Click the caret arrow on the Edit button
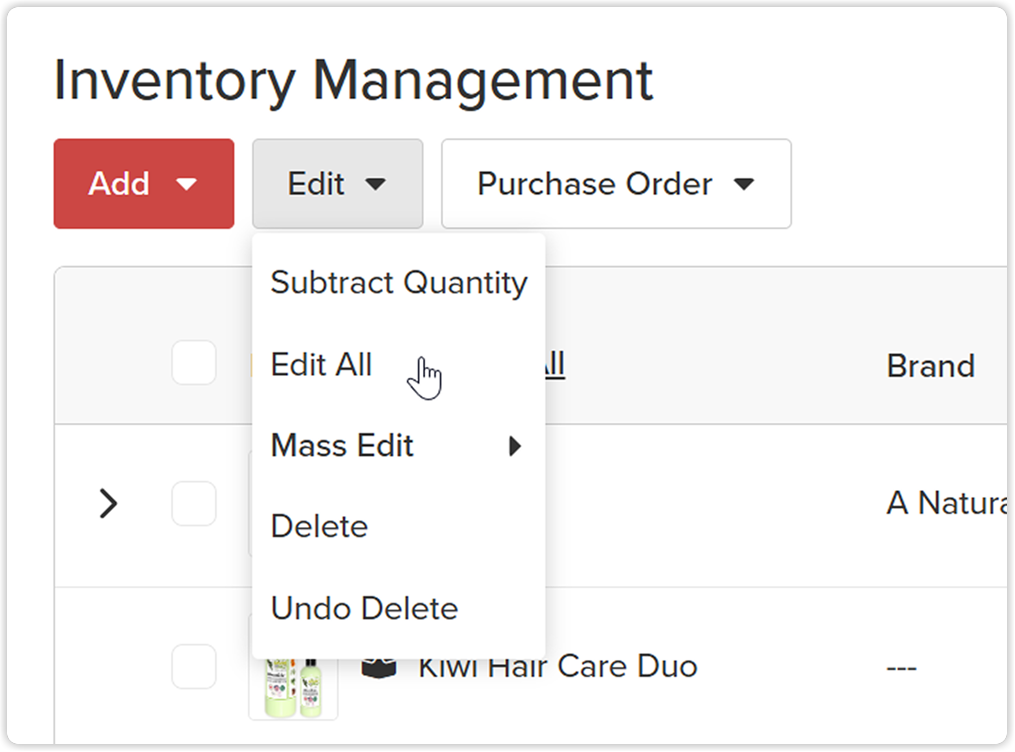 [375, 184]
